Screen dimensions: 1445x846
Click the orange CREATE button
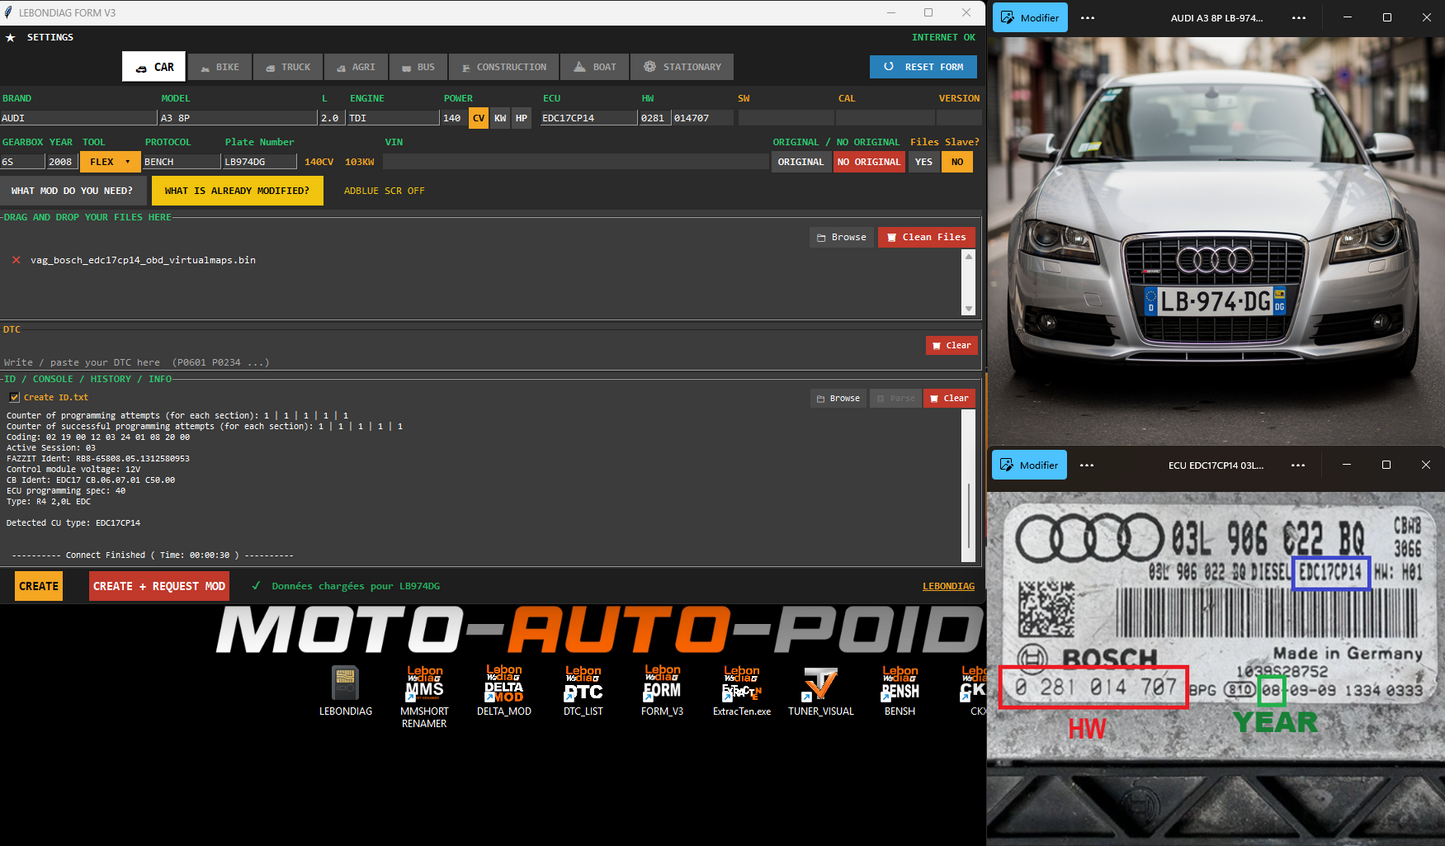click(x=39, y=586)
